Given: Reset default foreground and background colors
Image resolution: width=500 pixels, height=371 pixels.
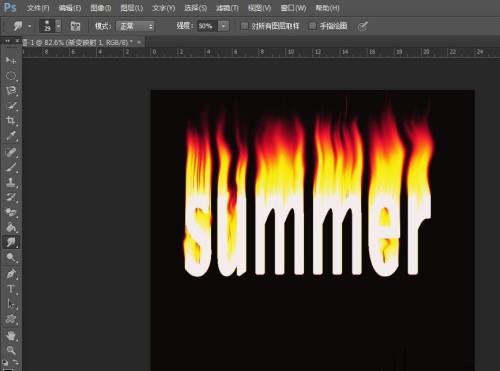Looking at the screenshot, I should coord(5,362).
